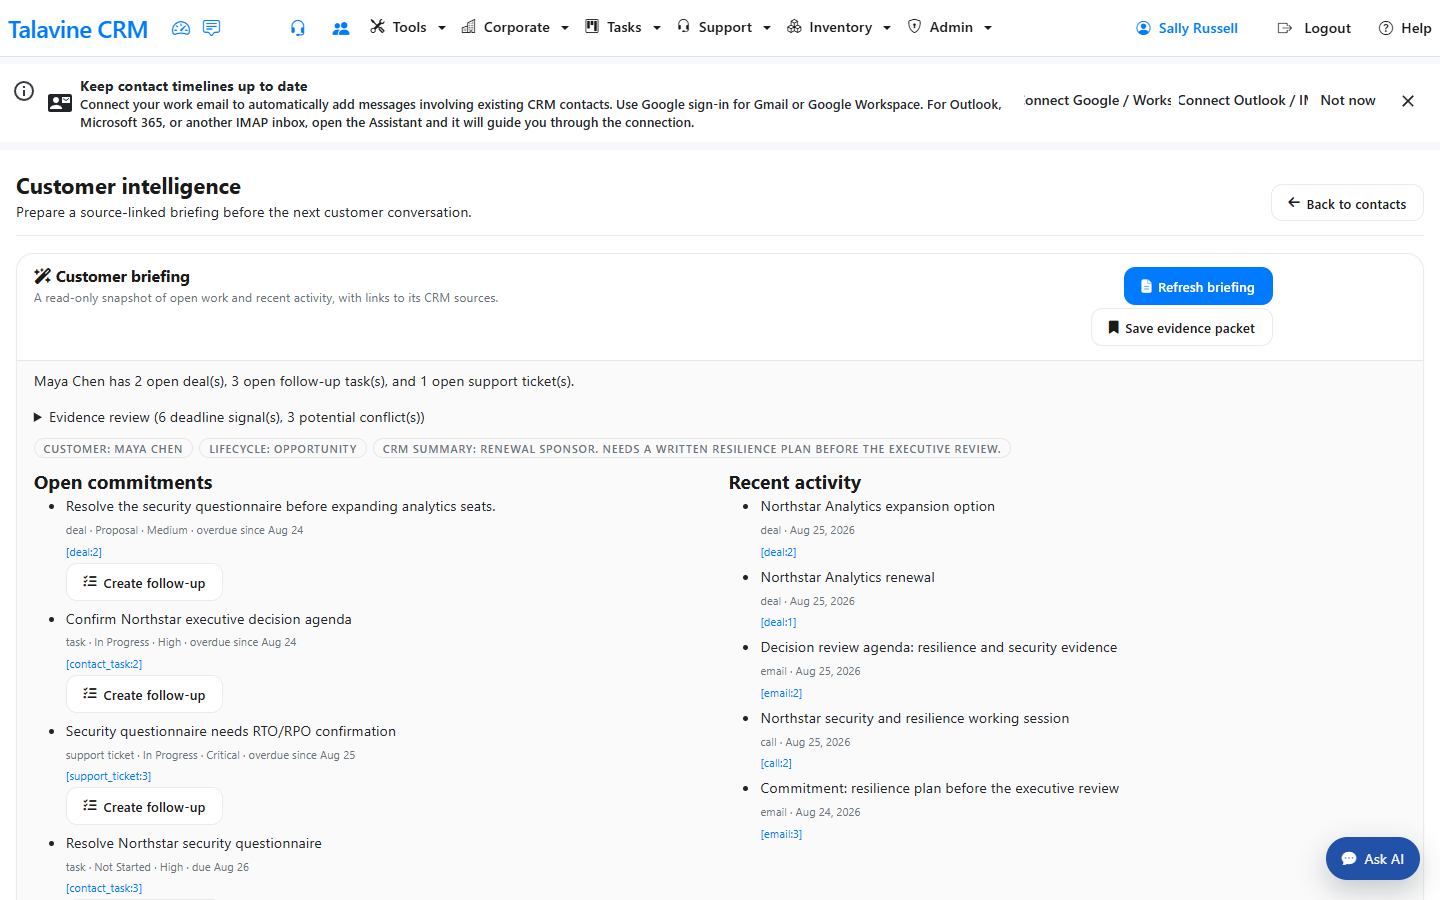Open the messages chat icon
Image resolution: width=1440 pixels, height=900 pixels.
point(211,28)
